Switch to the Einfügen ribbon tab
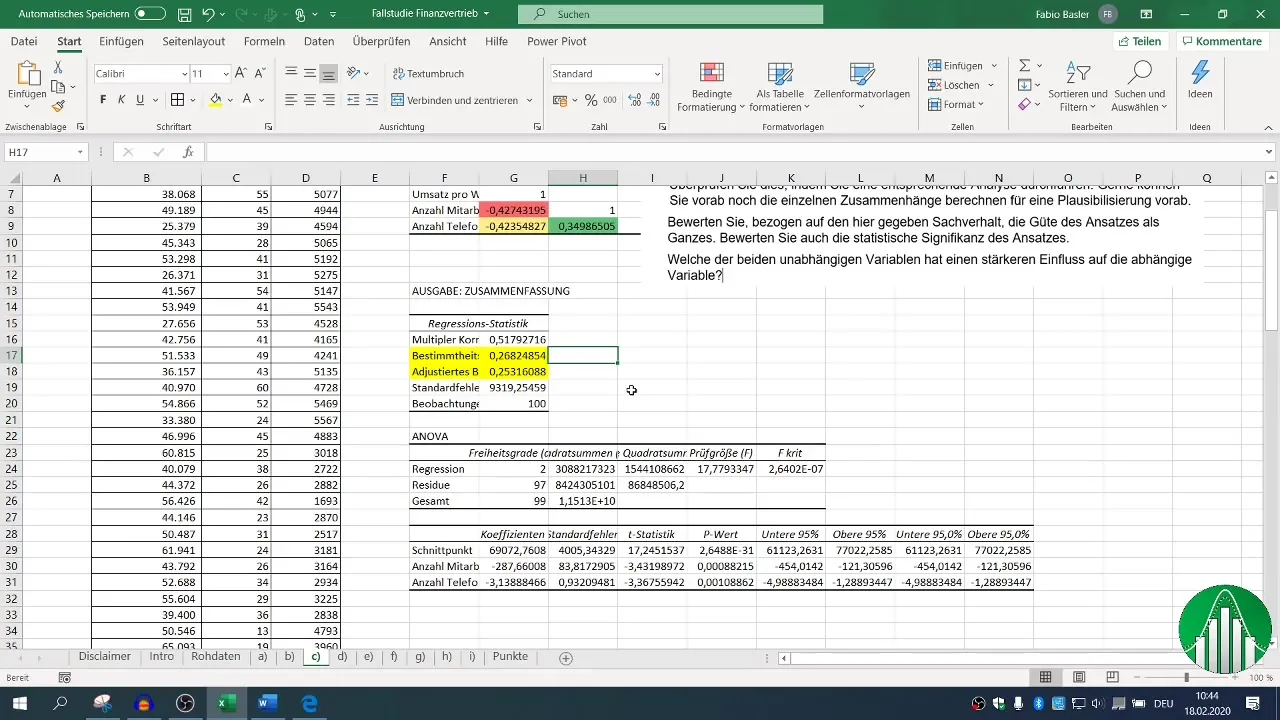Viewport: 1280px width, 720px height. point(121,41)
